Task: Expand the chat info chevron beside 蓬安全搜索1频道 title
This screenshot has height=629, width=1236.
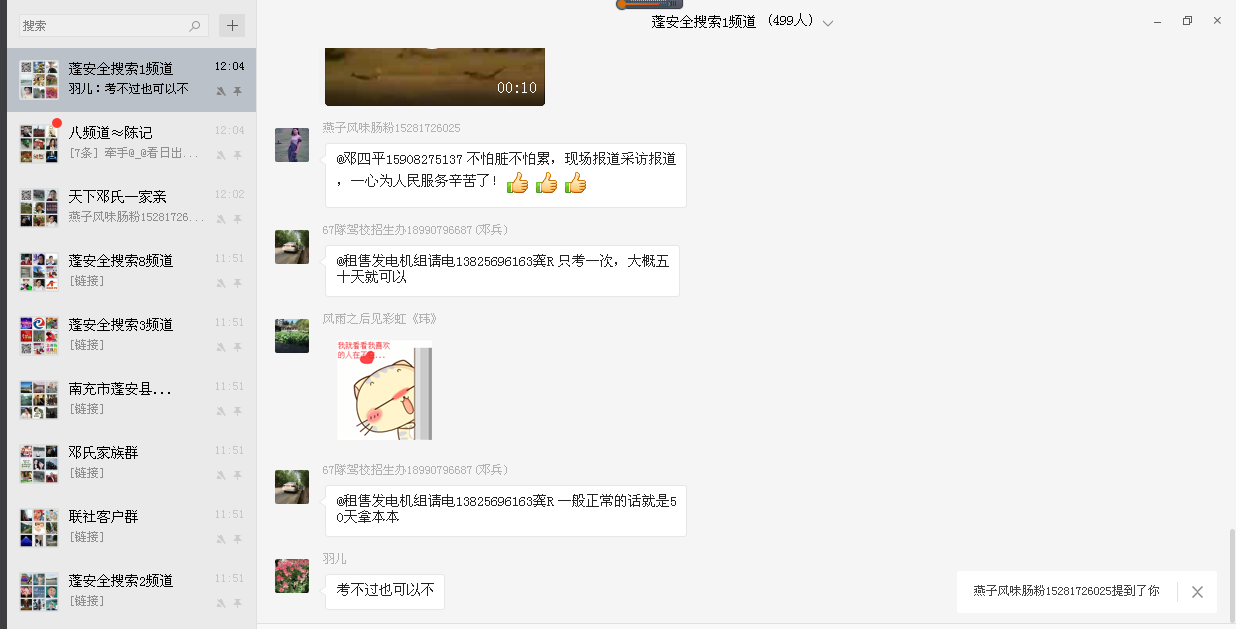Action: (x=828, y=23)
